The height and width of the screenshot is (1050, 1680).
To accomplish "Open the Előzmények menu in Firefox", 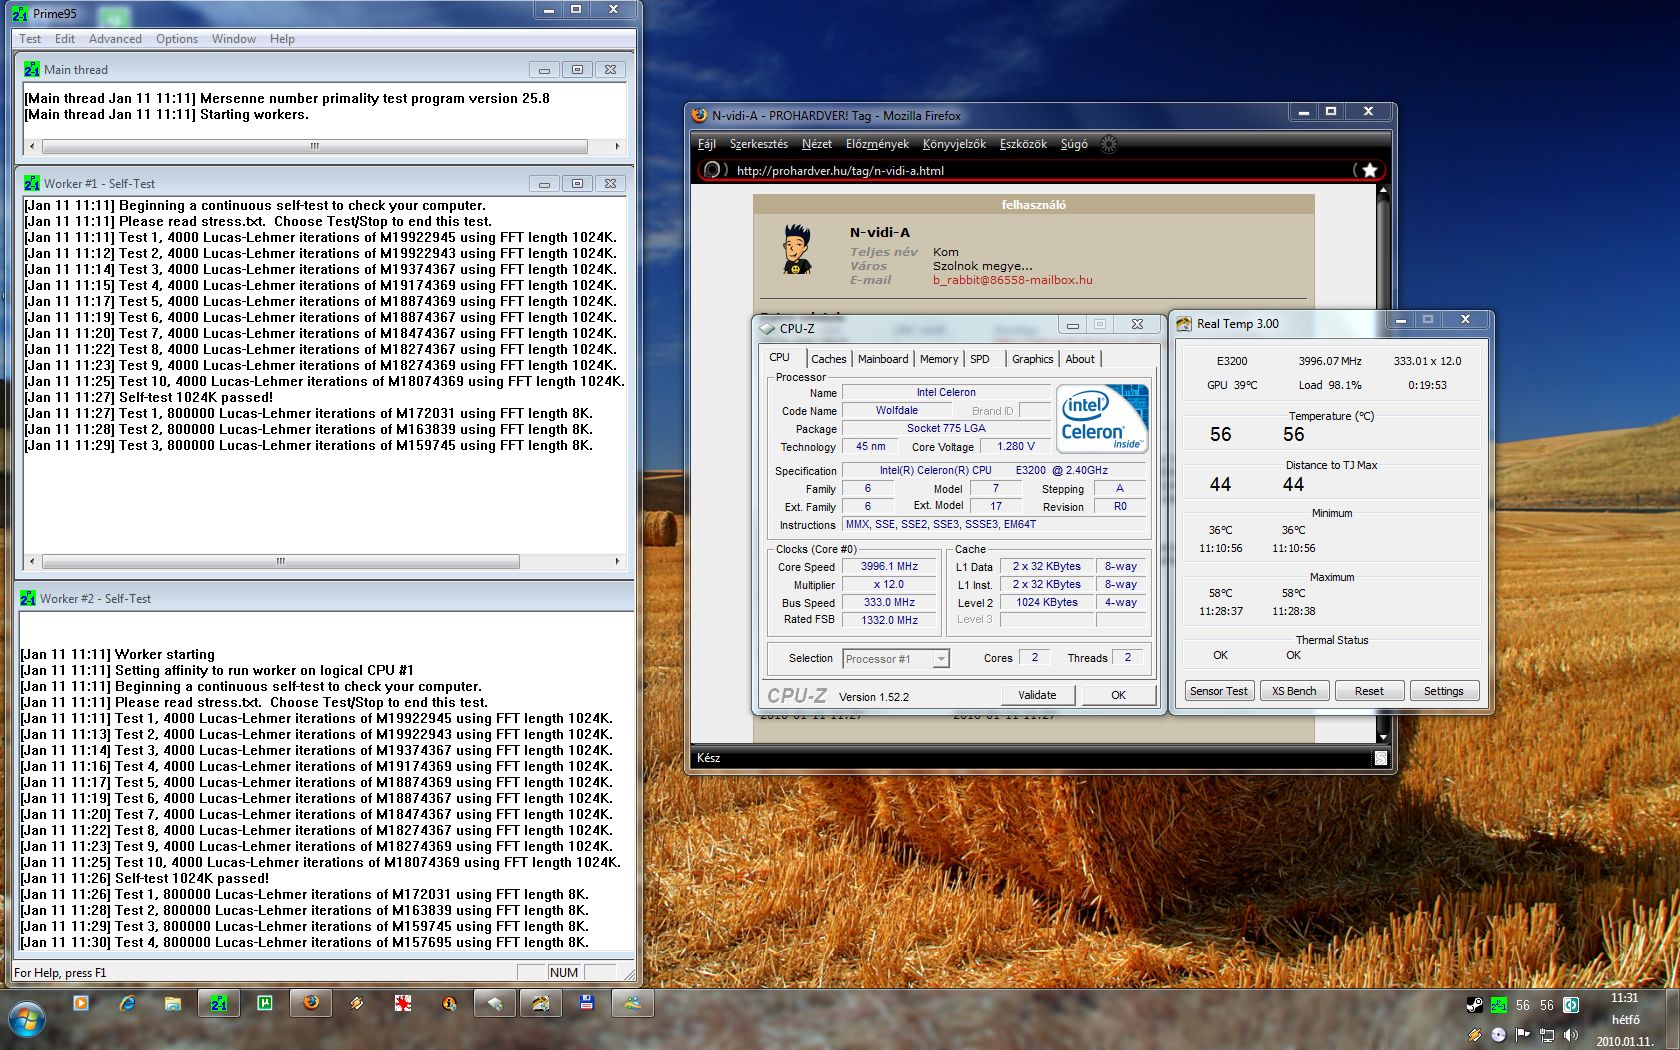I will click(x=878, y=144).
